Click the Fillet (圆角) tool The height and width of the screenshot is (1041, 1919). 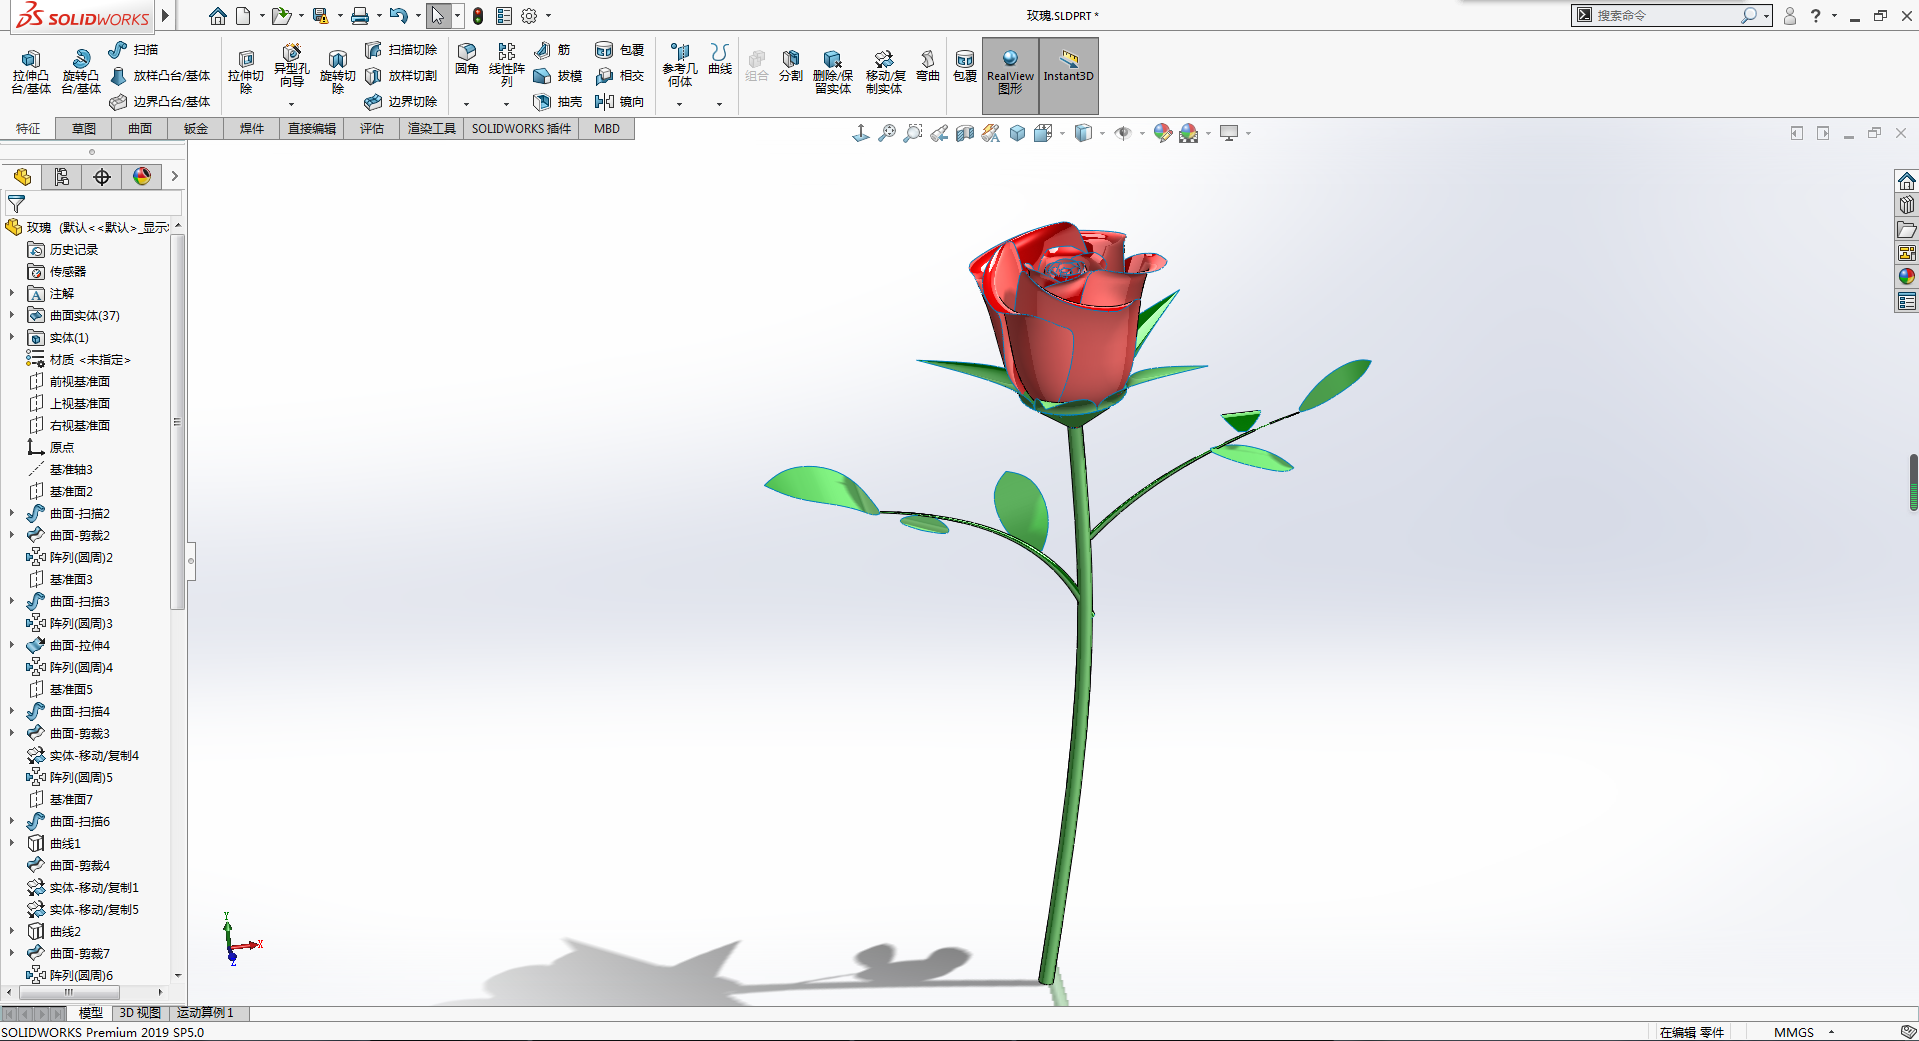pos(467,59)
